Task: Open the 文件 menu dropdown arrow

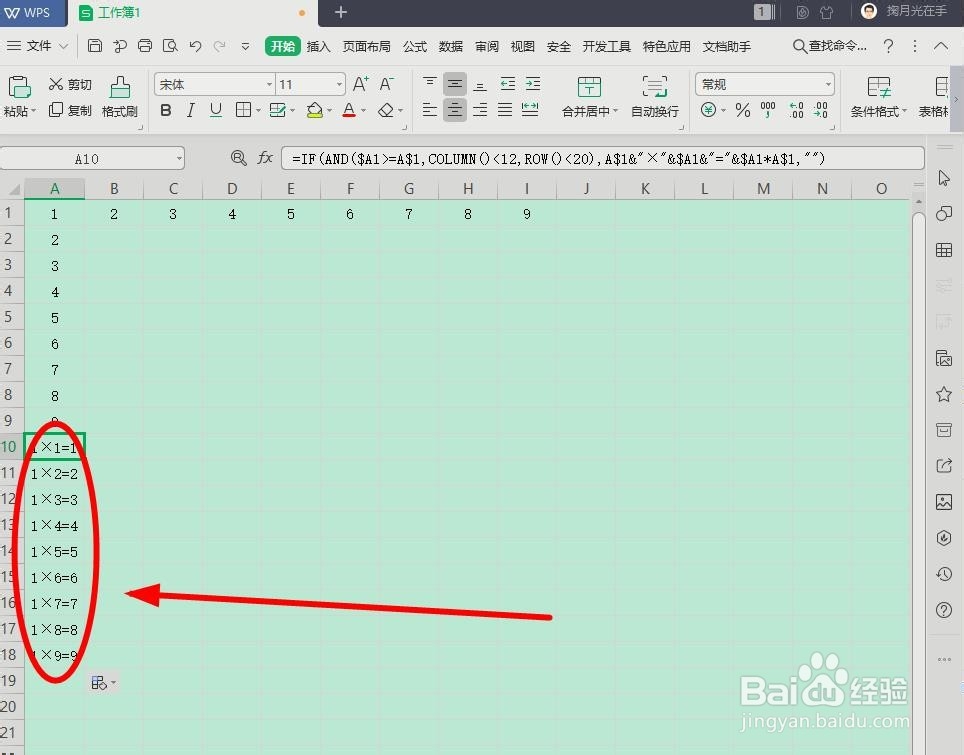Action: [x=63, y=46]
